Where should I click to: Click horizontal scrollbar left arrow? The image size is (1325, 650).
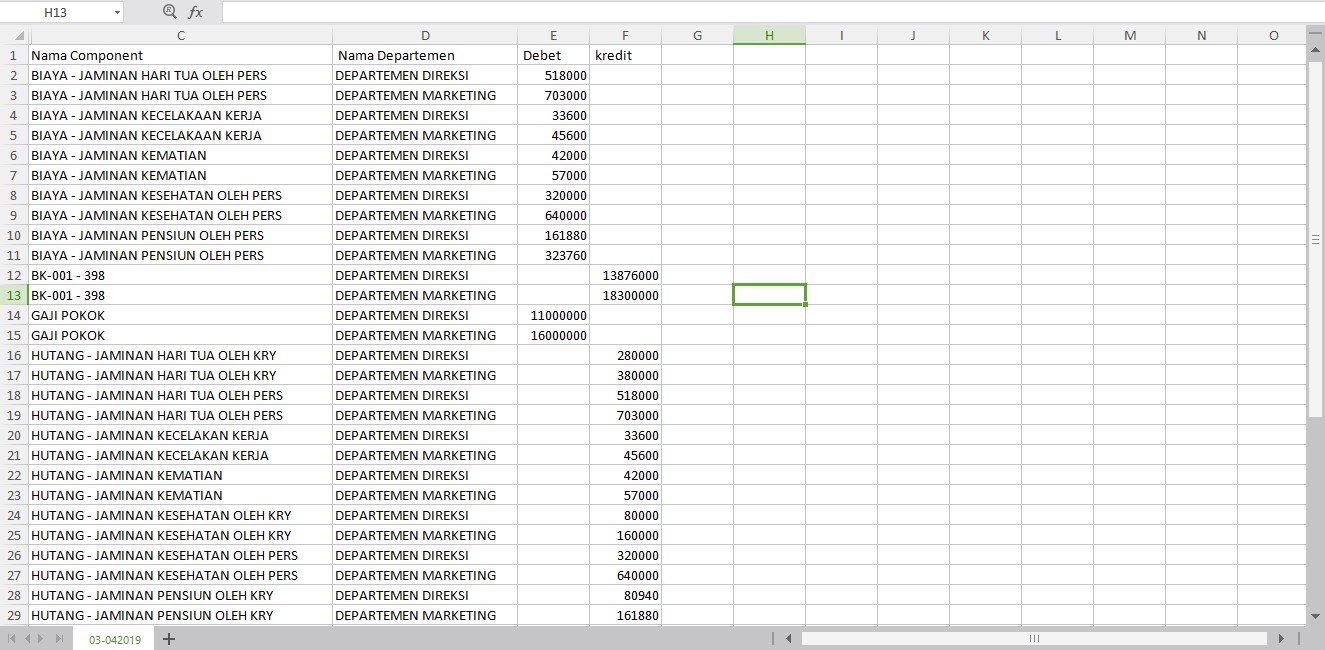click(x=788, y=638)
